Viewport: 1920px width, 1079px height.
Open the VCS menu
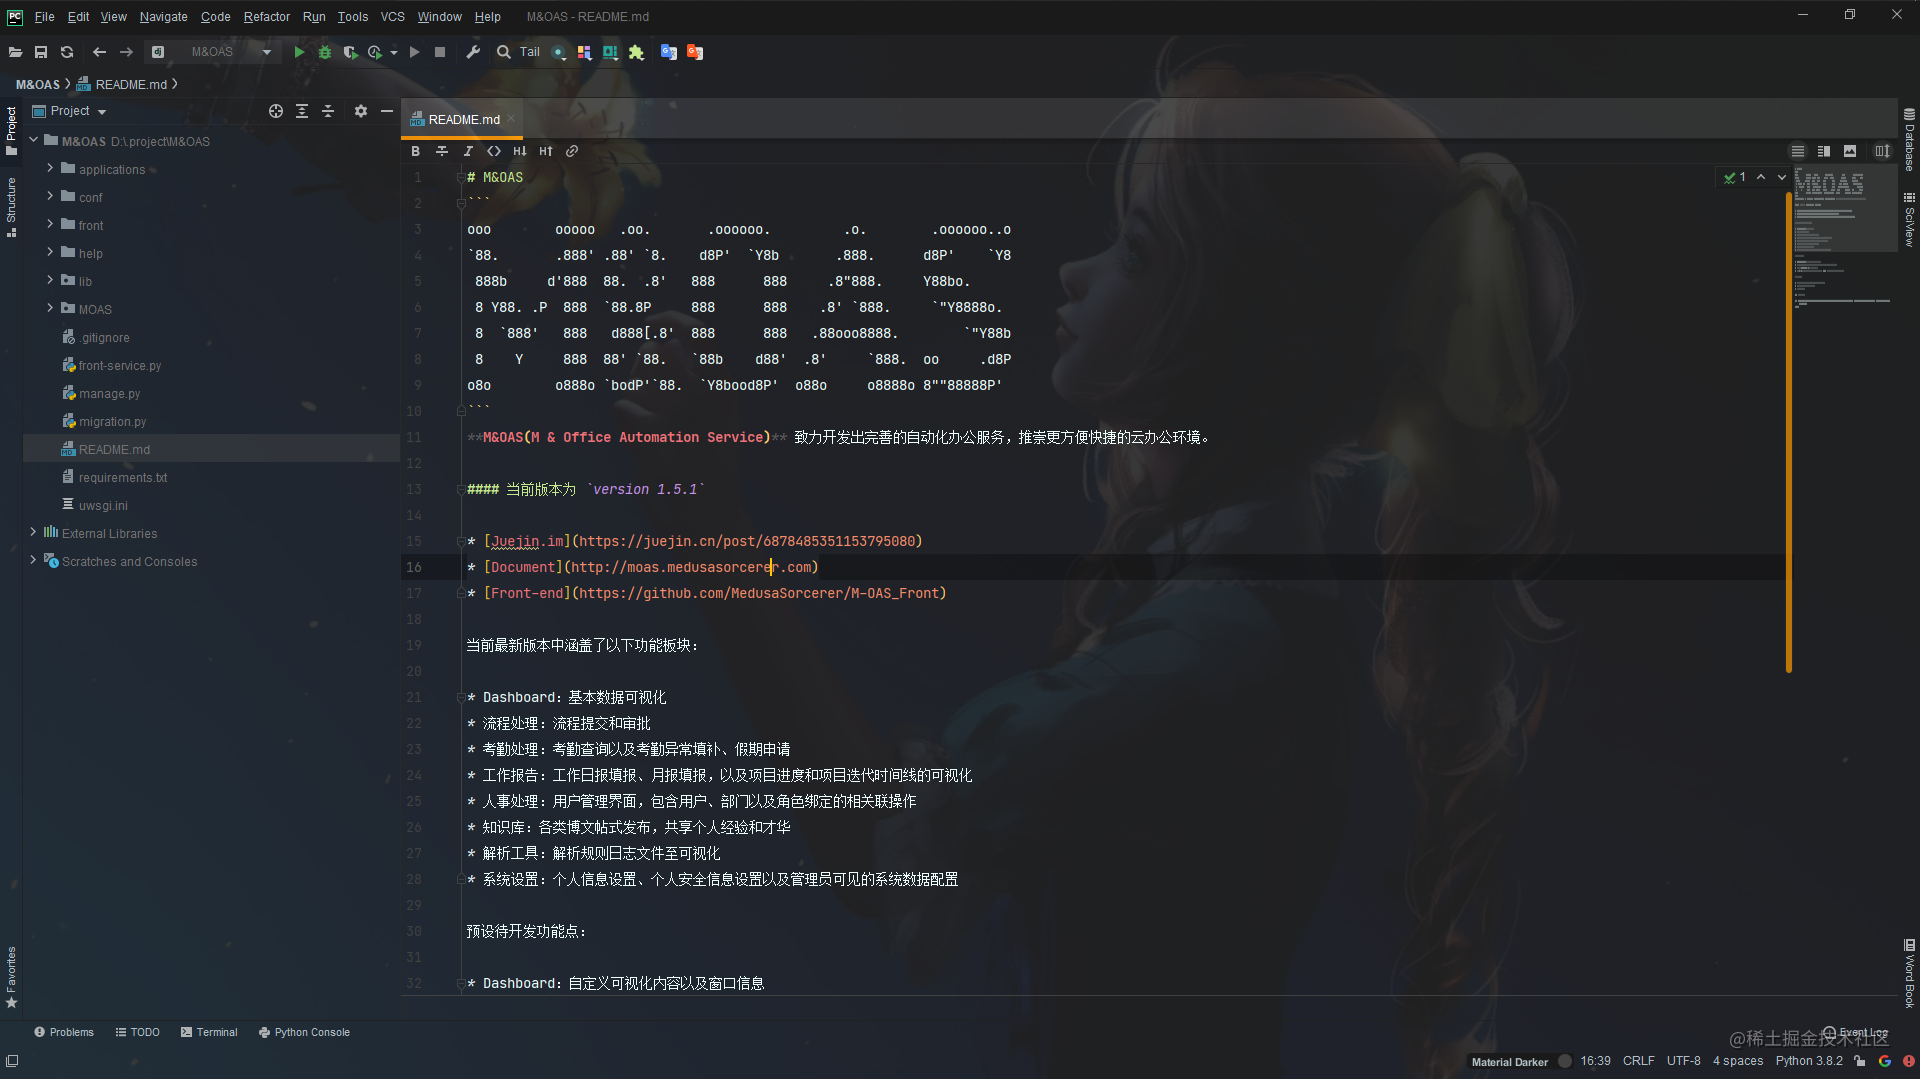point(392,16)
